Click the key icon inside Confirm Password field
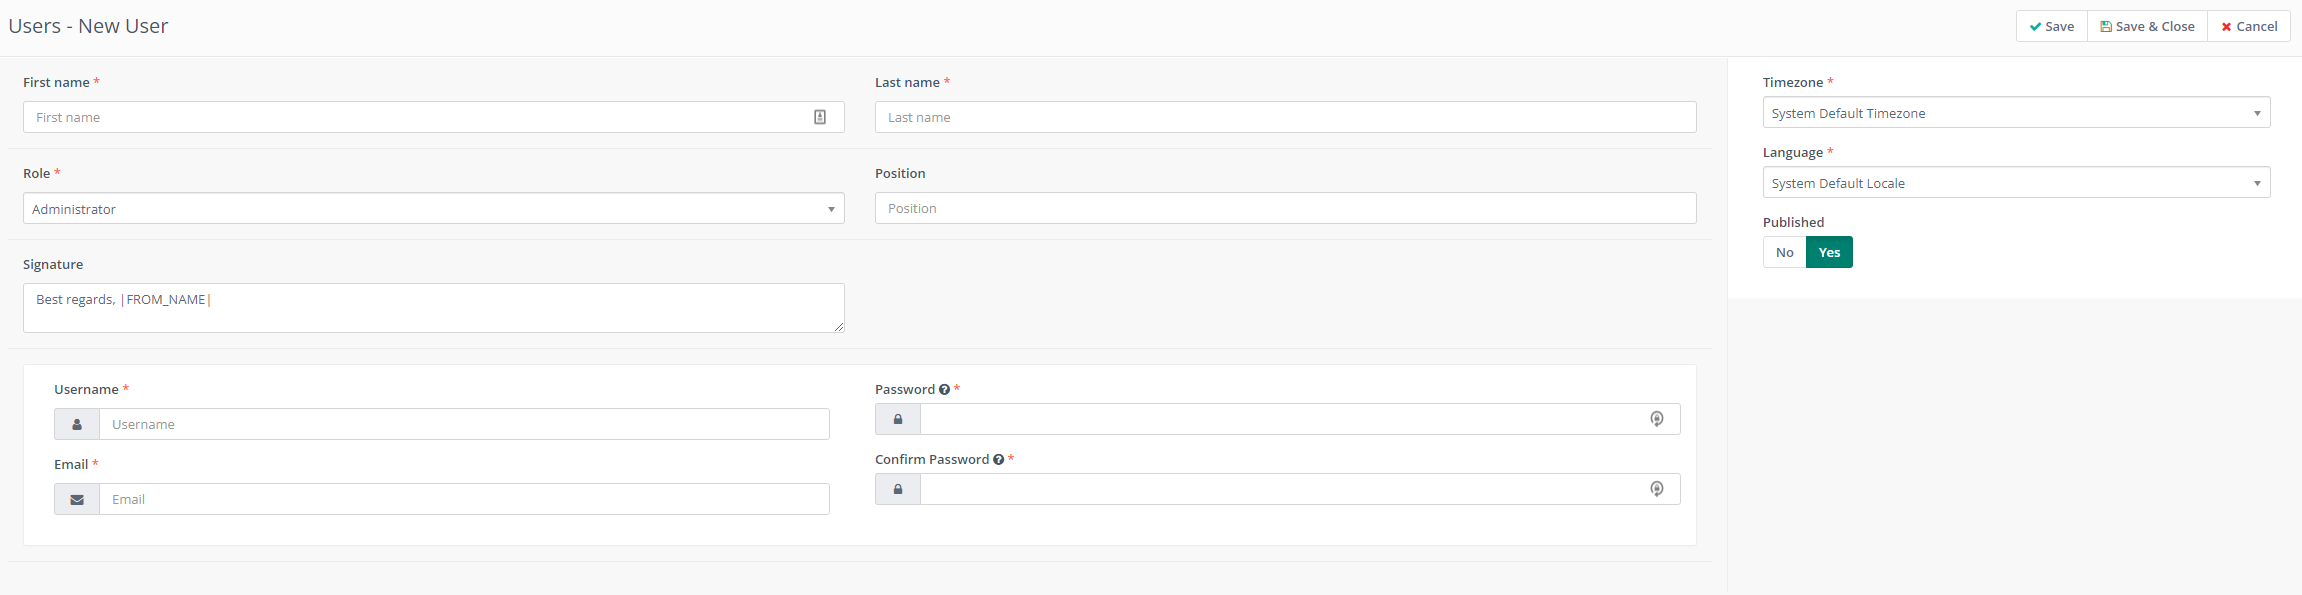 pos(1657,489)
